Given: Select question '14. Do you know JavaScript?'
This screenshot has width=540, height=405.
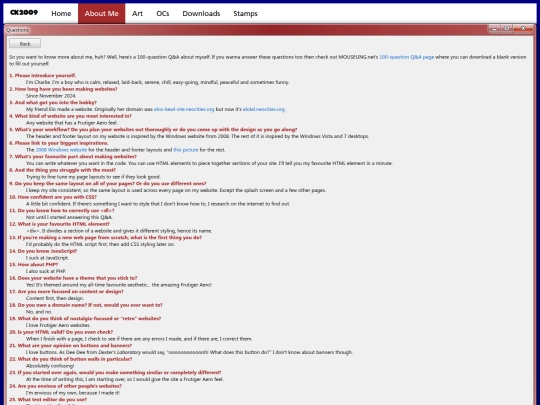Looking at the screenshot, I should coord(43,251).
